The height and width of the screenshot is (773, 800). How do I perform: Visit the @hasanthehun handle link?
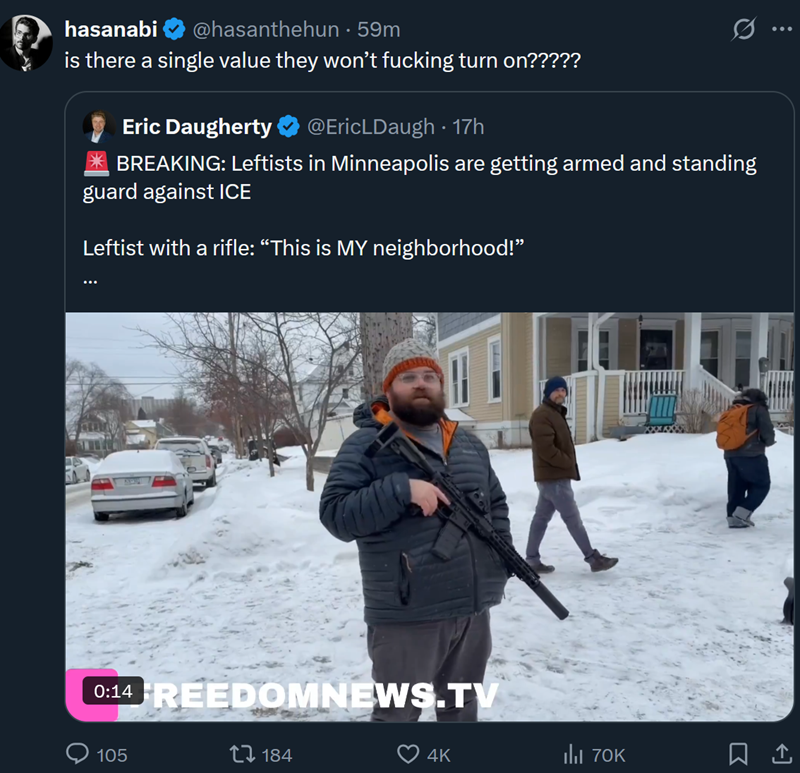tap(265, 30)
